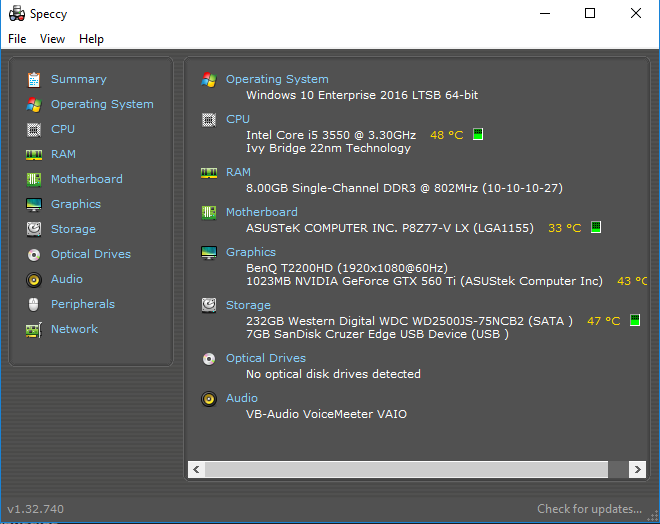660x524 pixels.
Task: Open the View menu
Action: [x=52, y=39]
